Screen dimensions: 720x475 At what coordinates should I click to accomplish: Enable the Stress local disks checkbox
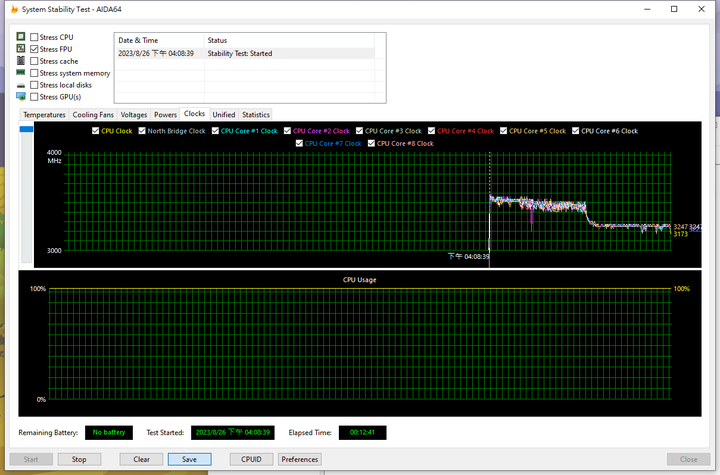34,85
